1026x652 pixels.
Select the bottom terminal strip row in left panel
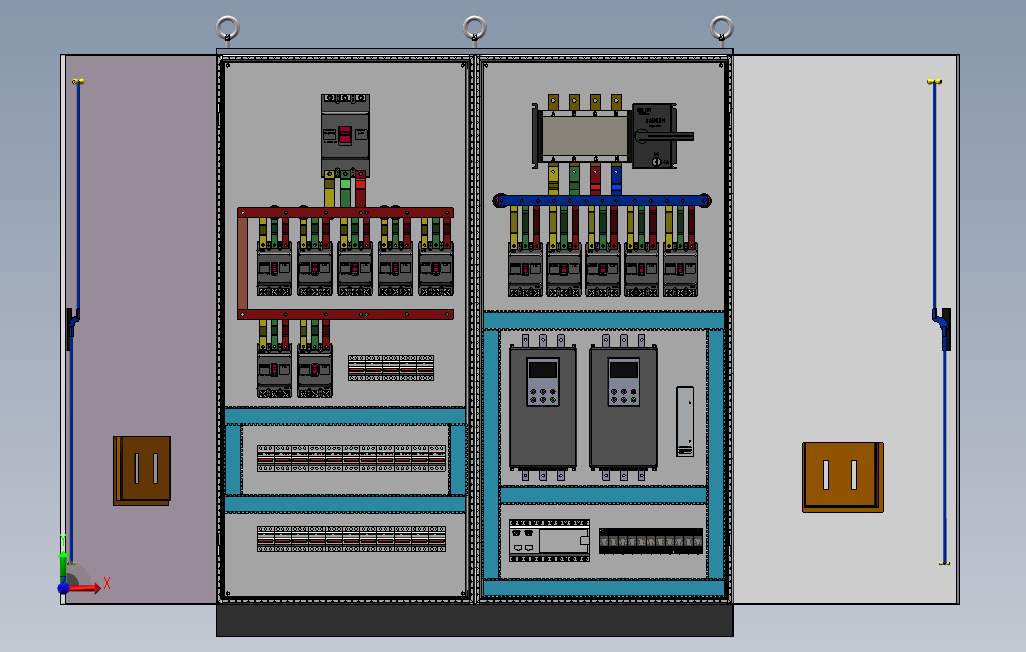[x=351, y=539]
